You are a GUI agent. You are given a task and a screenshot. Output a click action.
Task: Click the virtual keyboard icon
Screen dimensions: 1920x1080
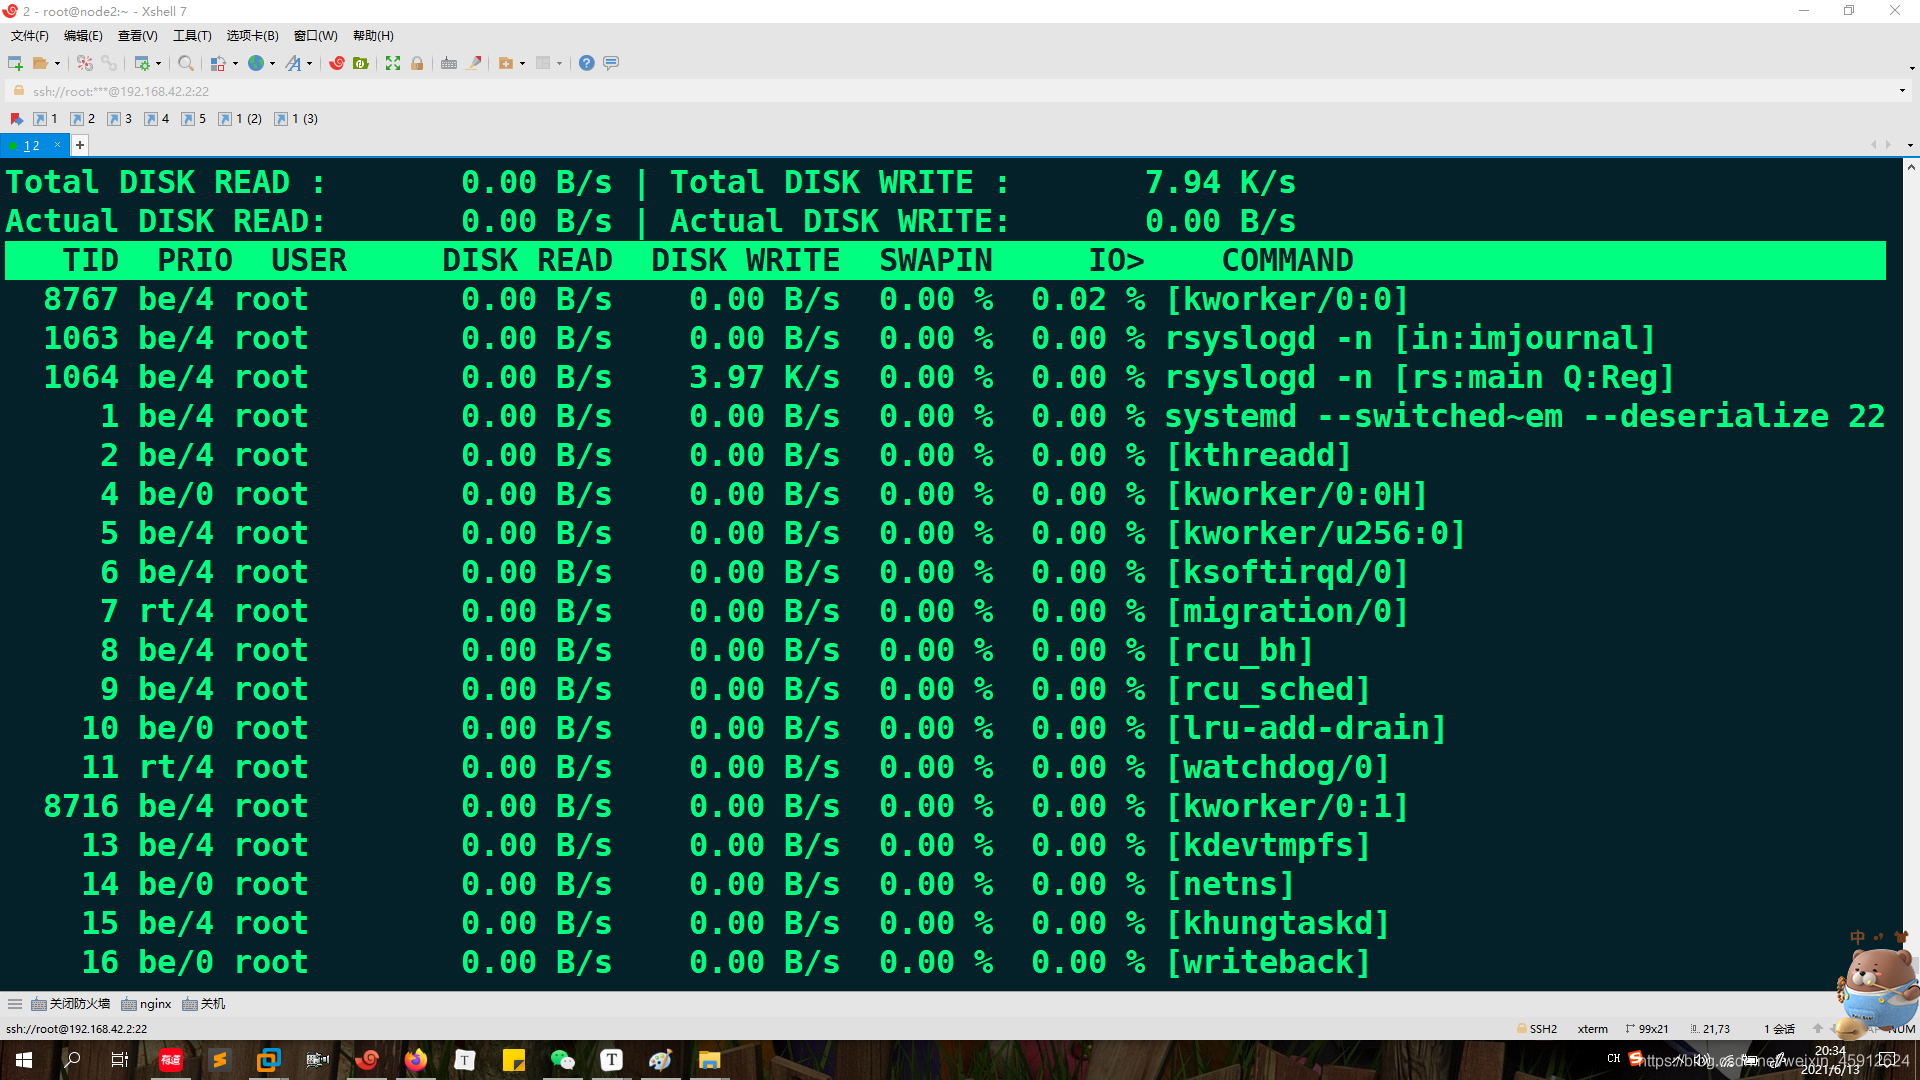[x=449, y=63]
